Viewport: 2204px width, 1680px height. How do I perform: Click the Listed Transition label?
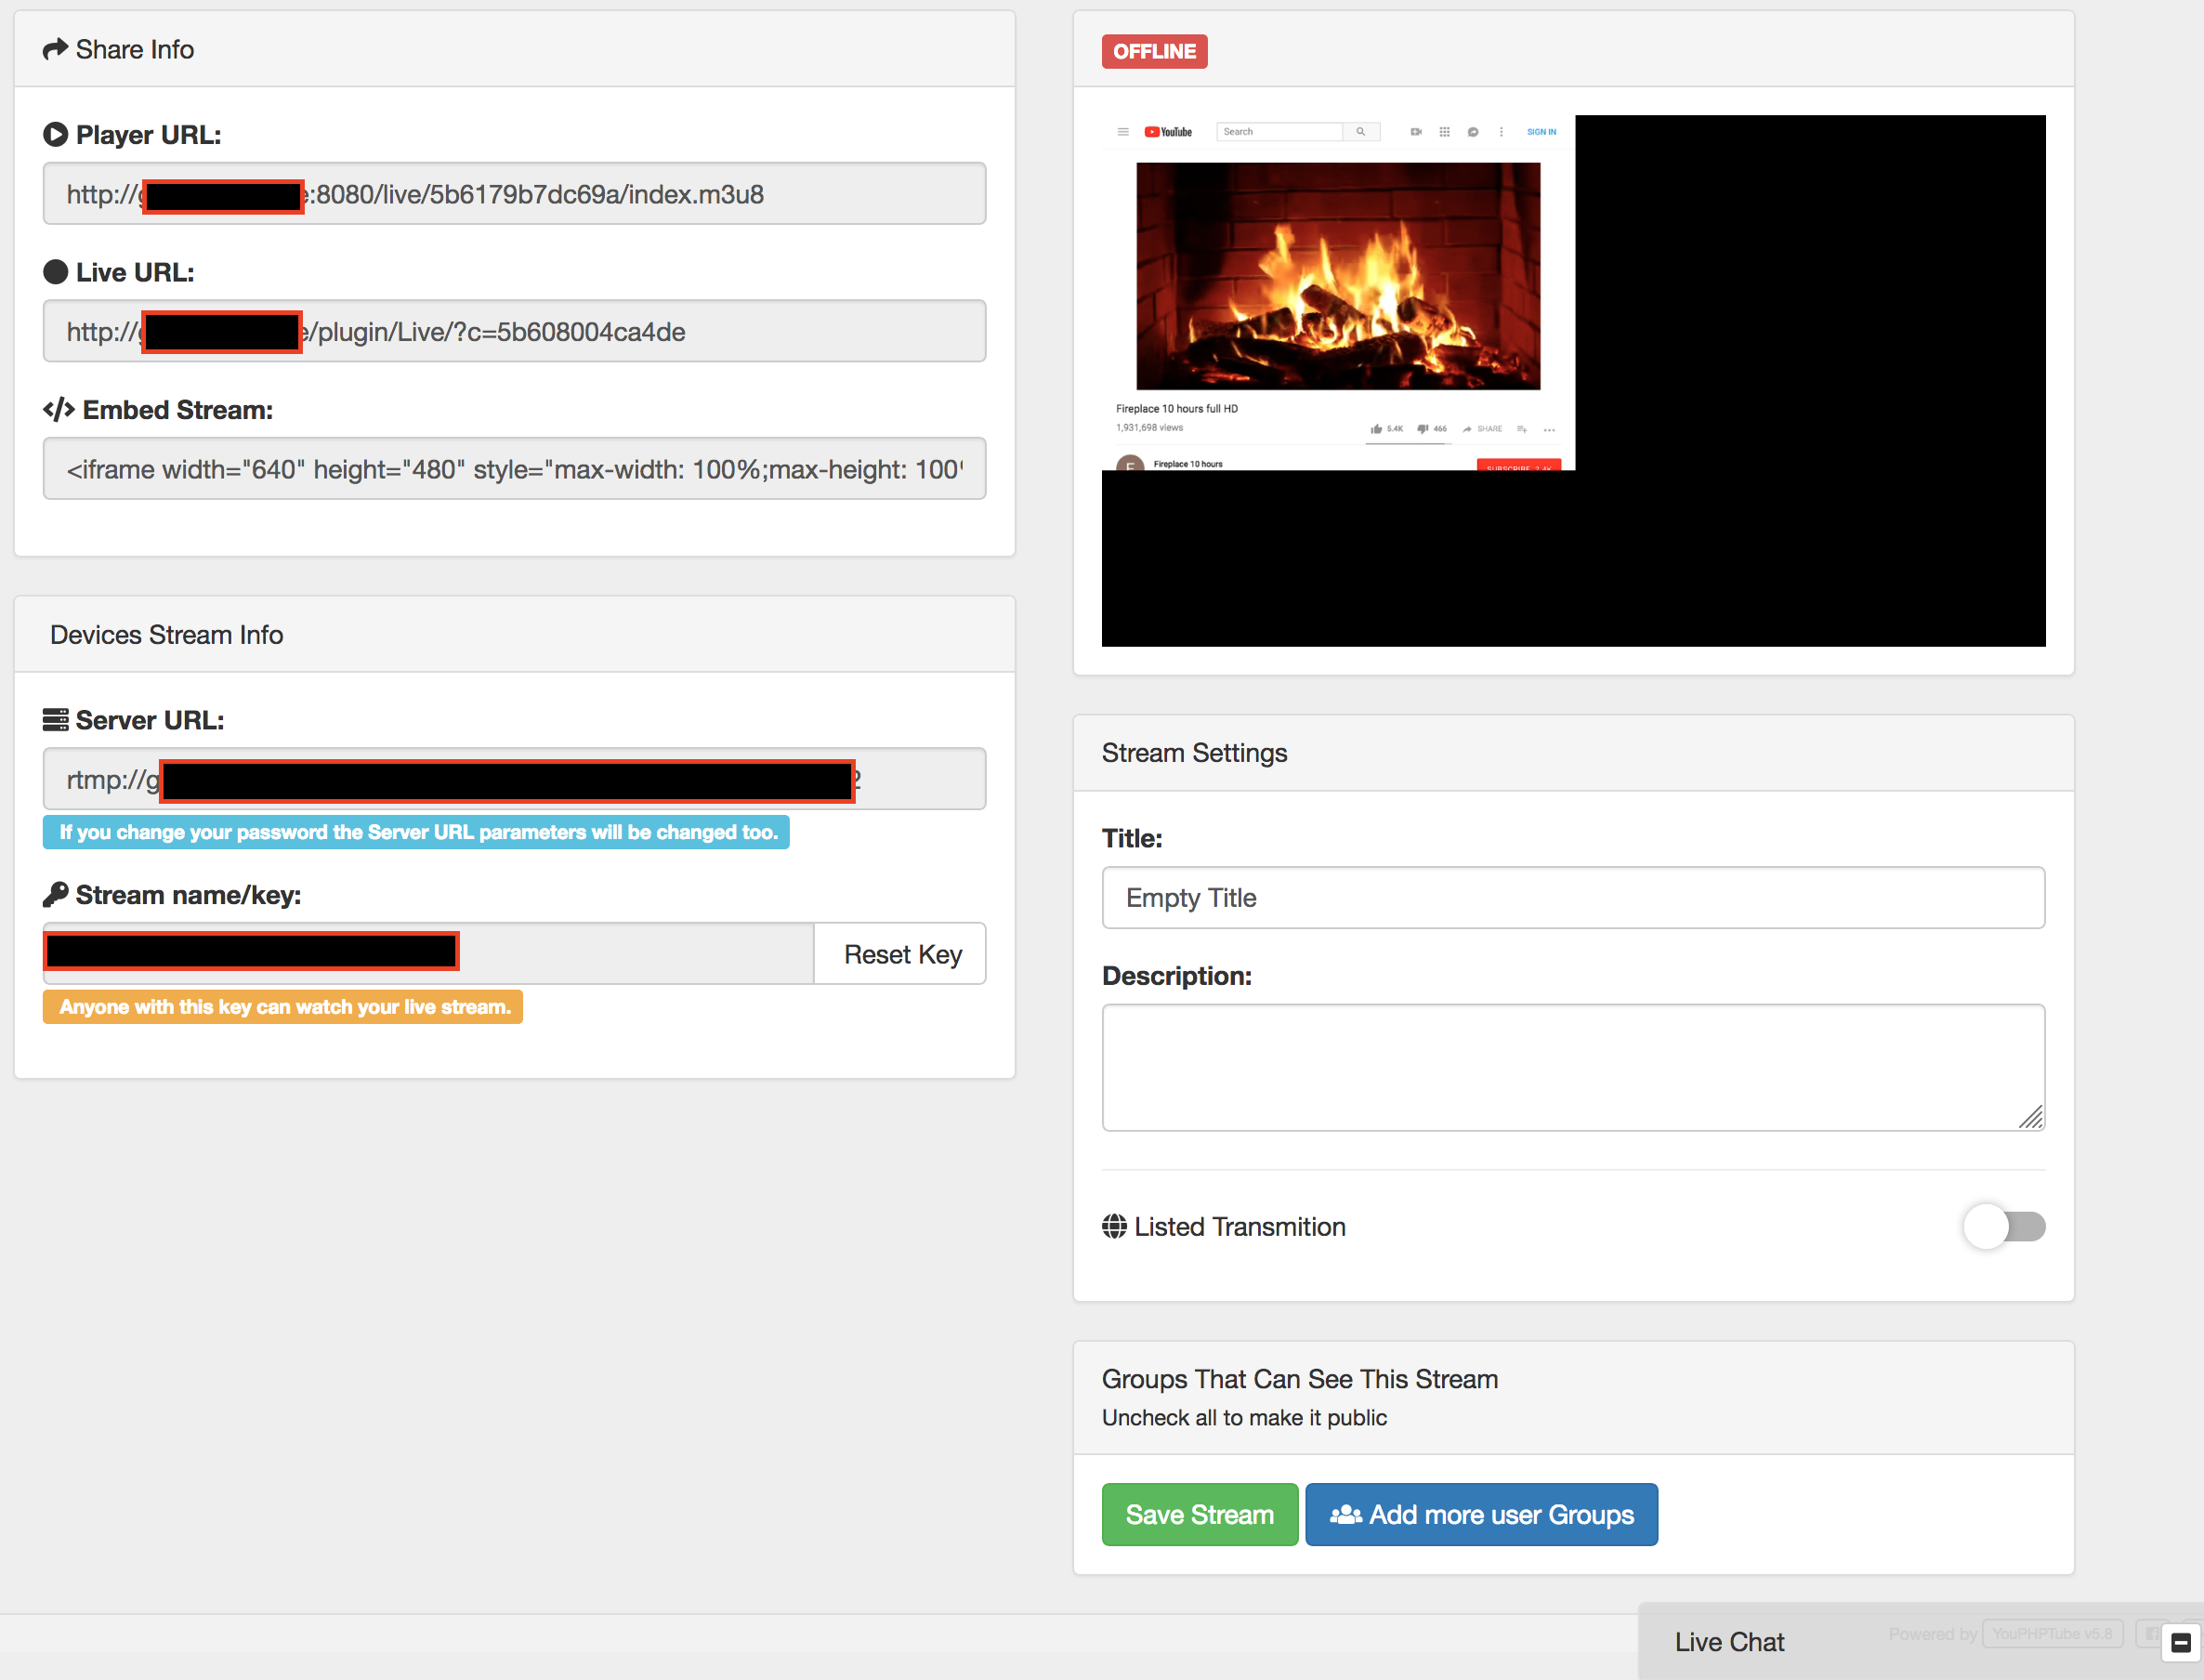click(1240, 1227)
